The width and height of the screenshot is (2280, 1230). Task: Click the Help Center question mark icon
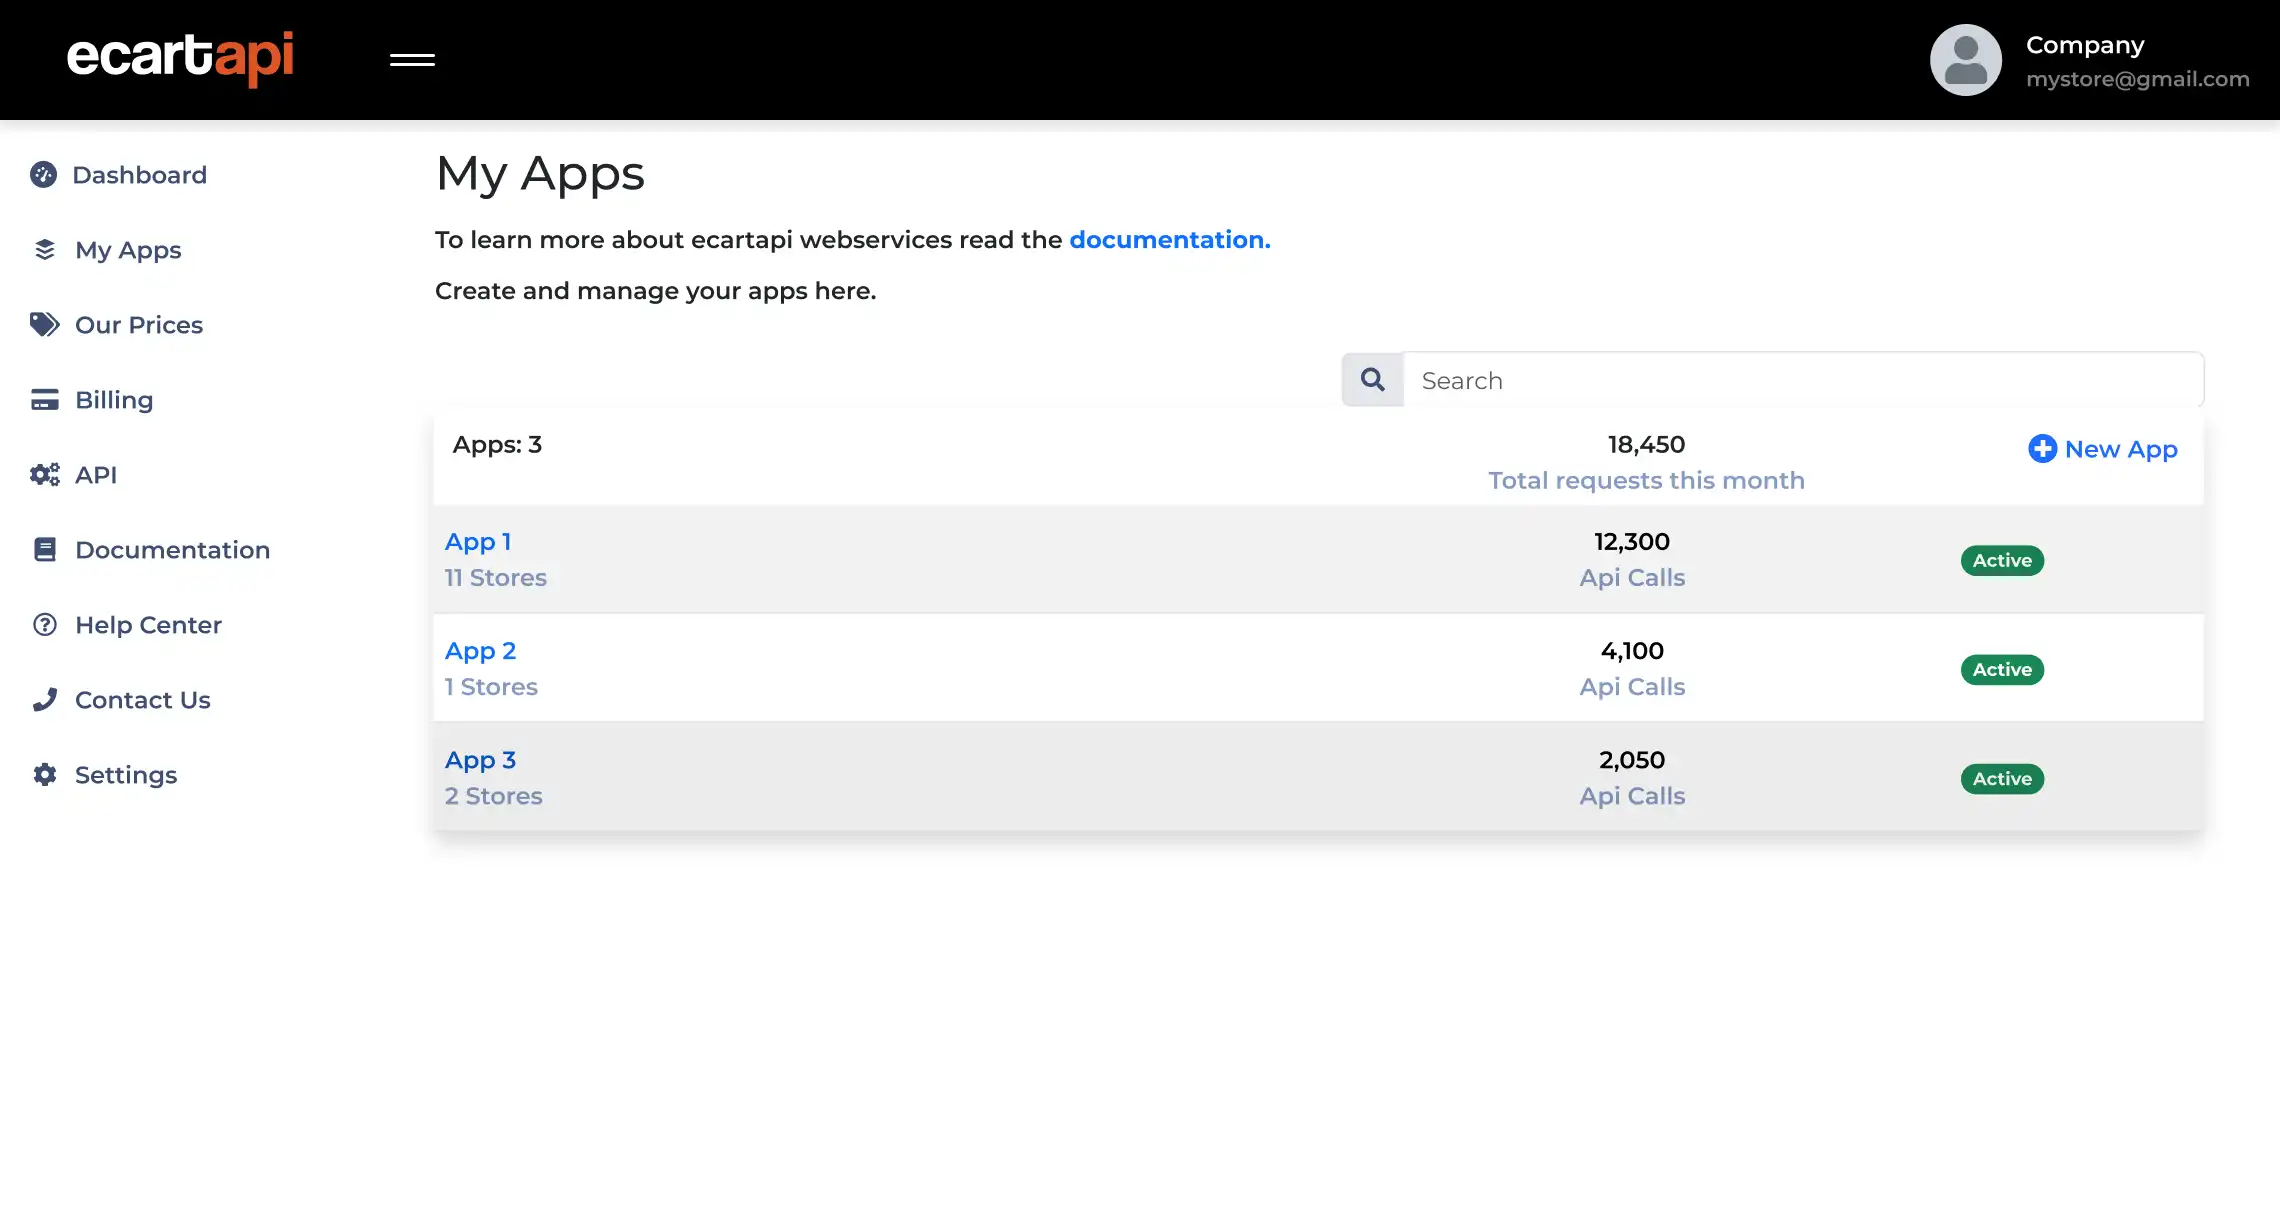pyautogui.click(x=44, y=624)
